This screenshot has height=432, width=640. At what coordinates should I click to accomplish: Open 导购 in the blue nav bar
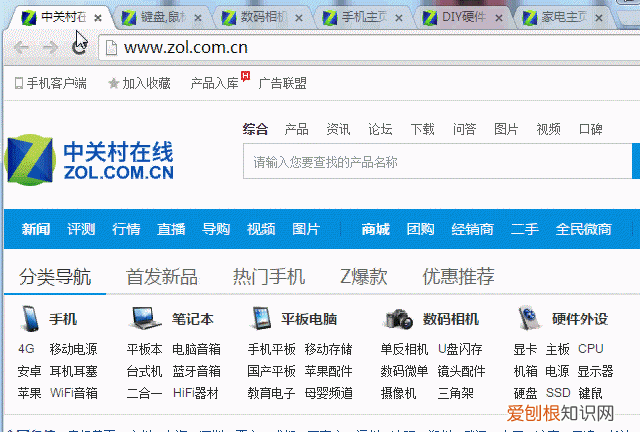click(216, 229)
